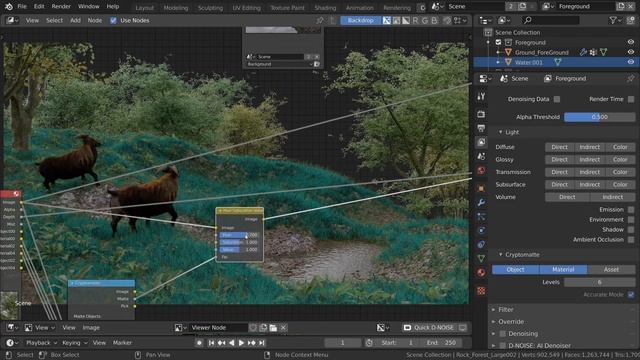640x360 pixels.
Task: Open the Window menu
Action: [89, 7]
